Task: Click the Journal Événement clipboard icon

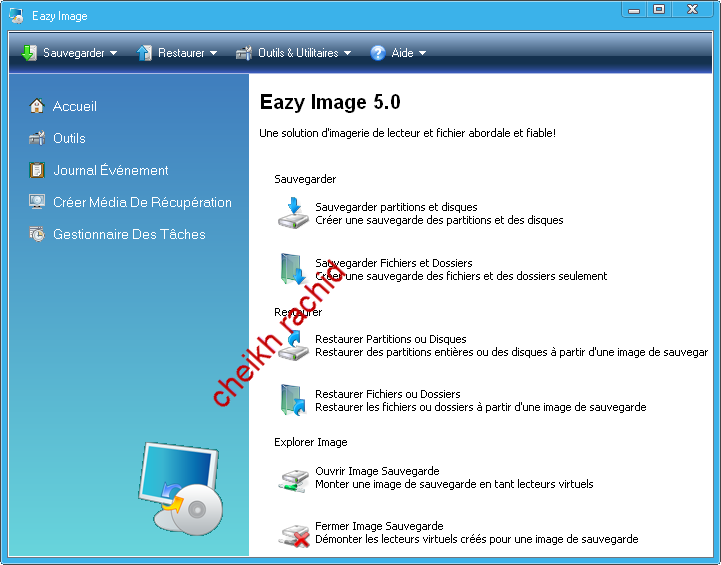Action: click(x=37, y=170)
